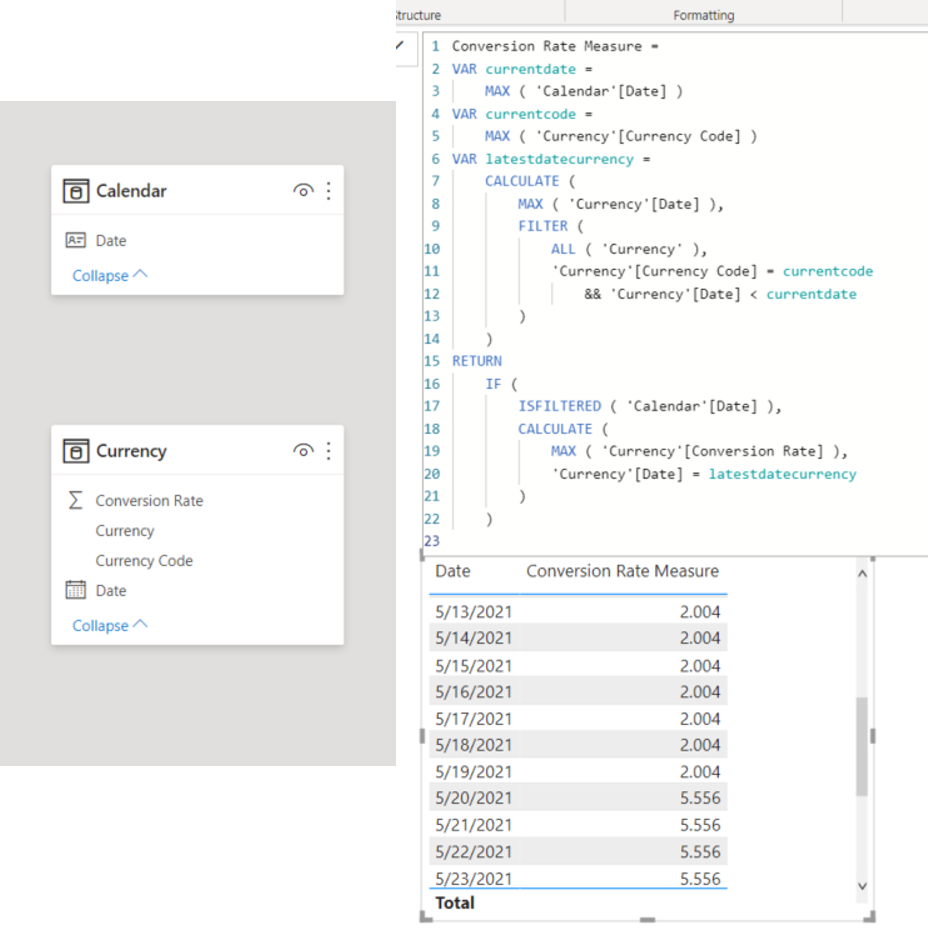Click the visual's right-middle resize handle
The height and width of the screenshot is (945, 928).
click(x=872, y=735)
